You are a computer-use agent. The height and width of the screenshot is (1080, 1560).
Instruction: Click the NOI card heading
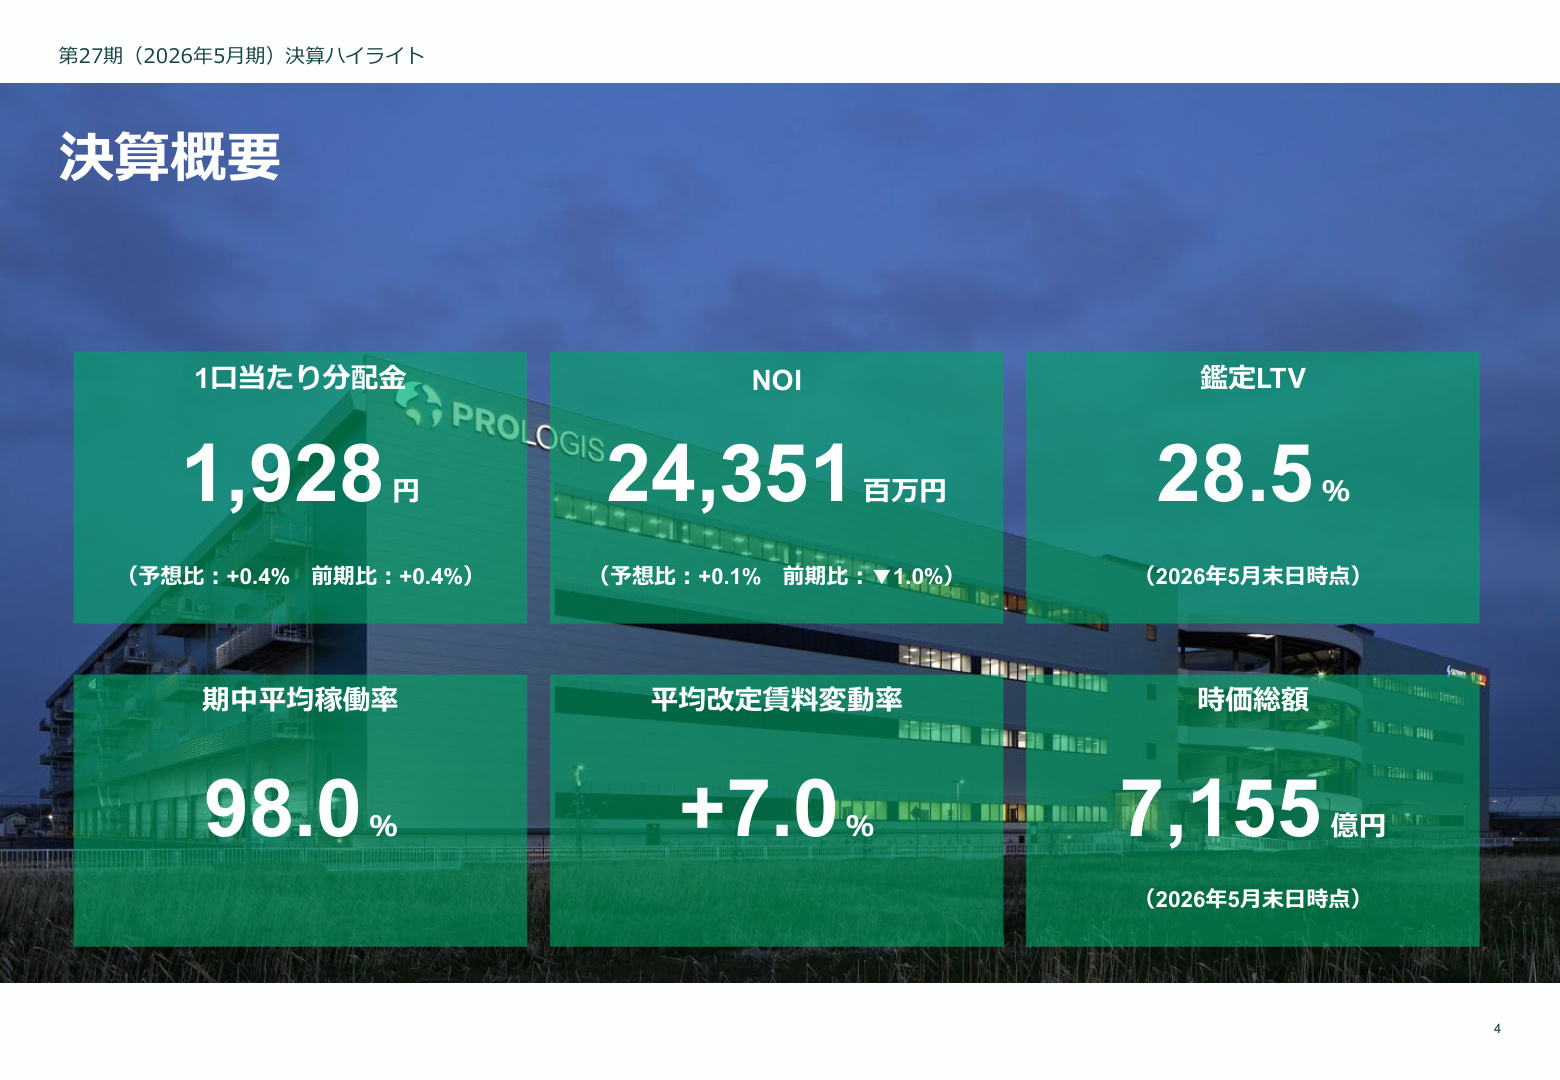pos(777,380)
